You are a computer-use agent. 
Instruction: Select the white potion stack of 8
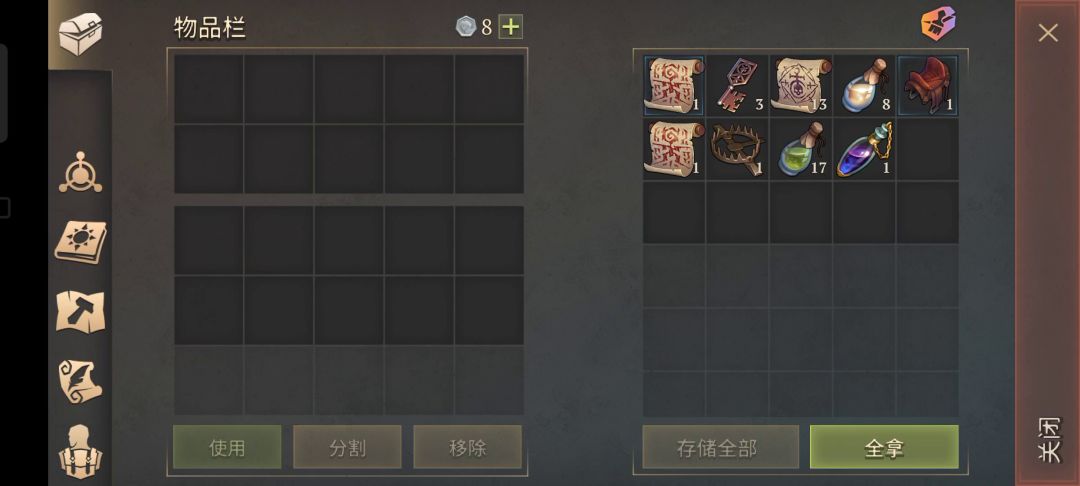coord(864,85)
